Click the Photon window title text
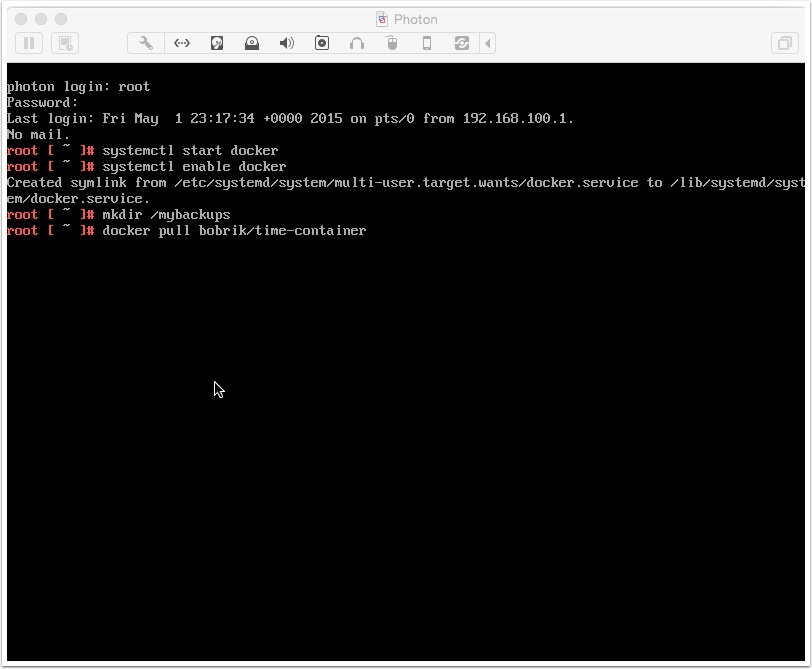This screenshot has width=812, height=669. tap(415, 19)
